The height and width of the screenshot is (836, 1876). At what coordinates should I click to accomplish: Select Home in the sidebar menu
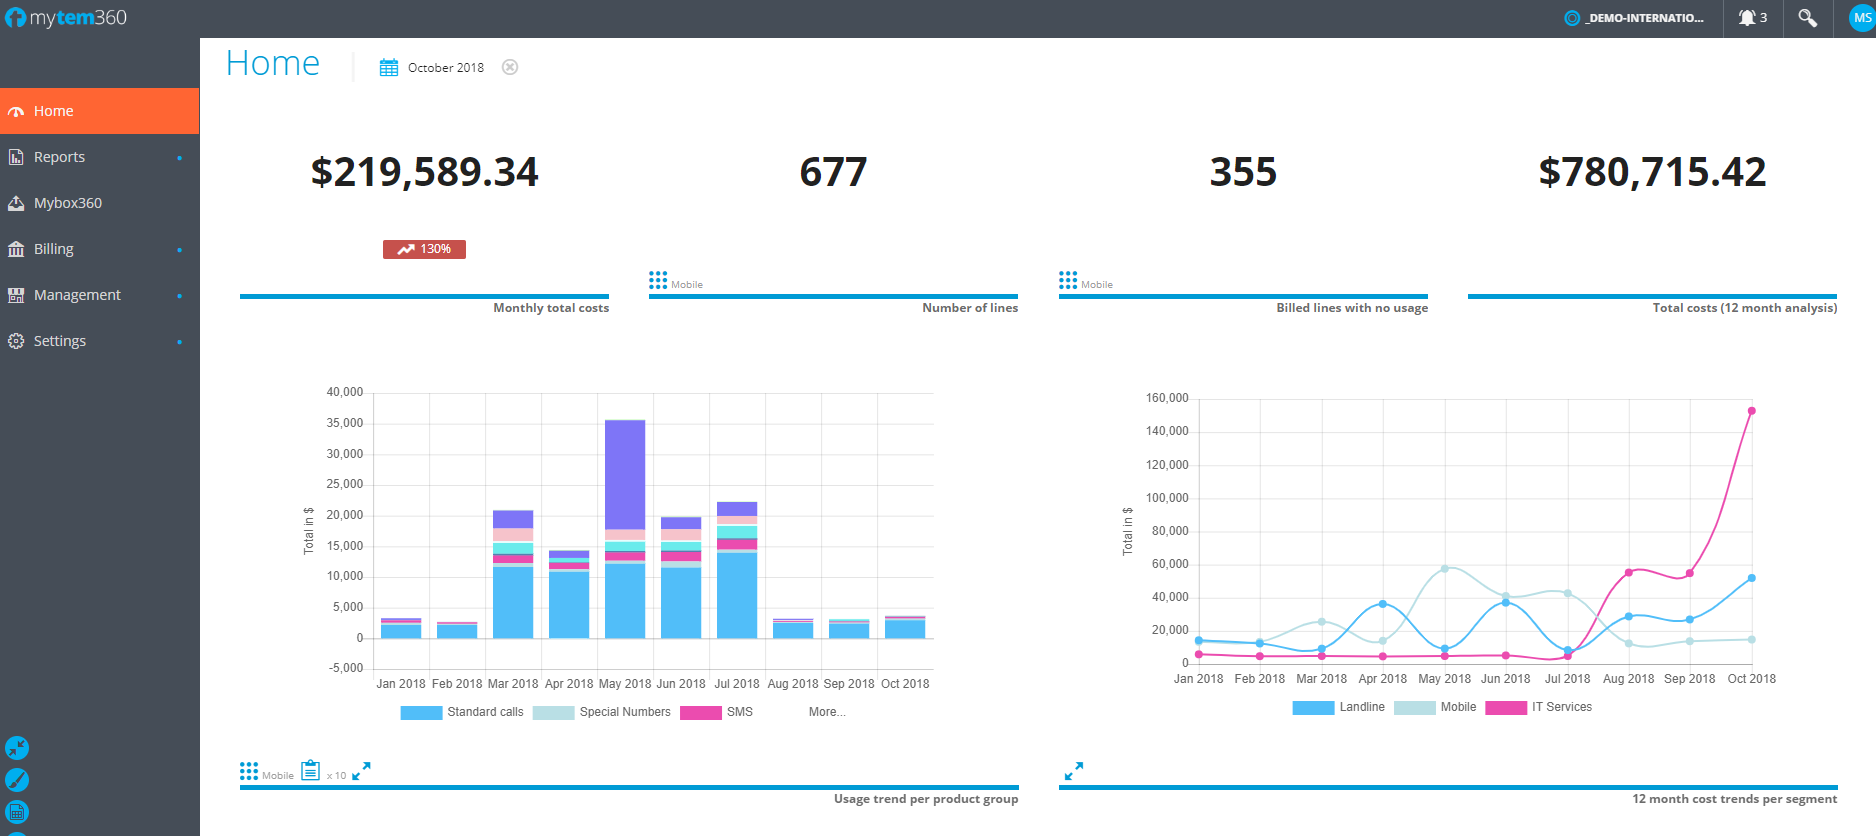click(x=54, y=111)
